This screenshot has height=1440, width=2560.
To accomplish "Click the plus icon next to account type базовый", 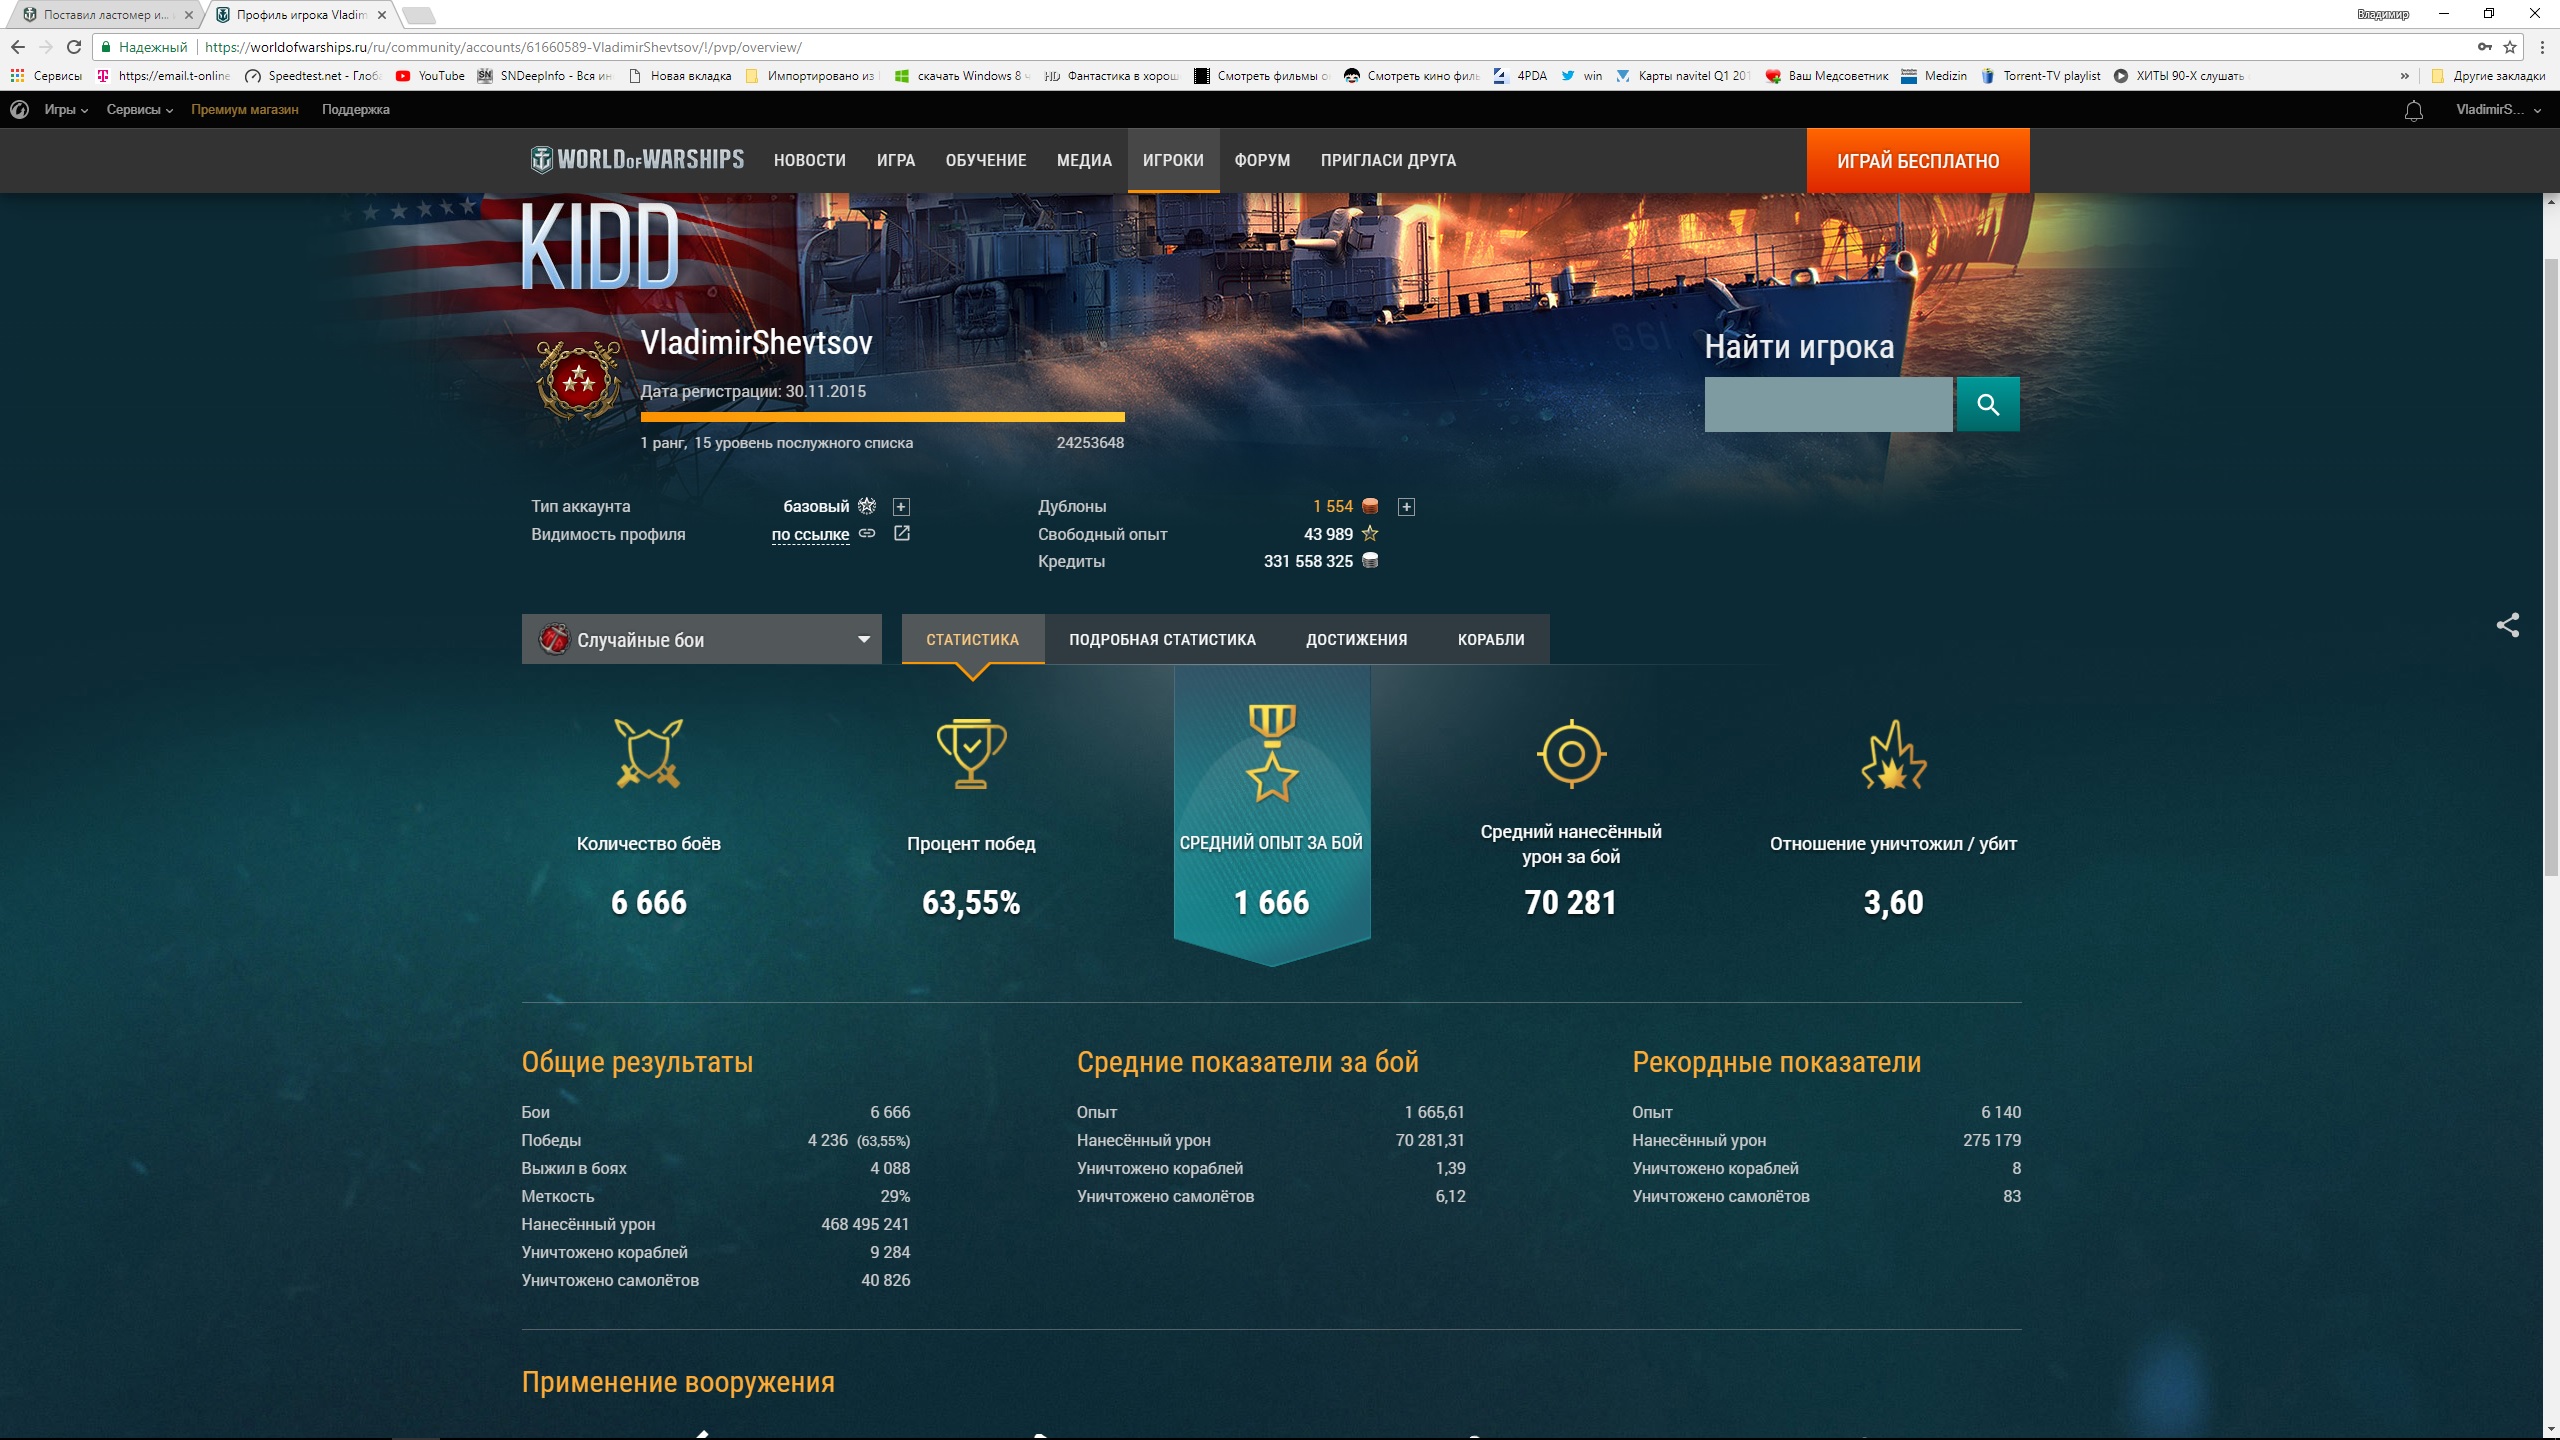I will (901, 507).
